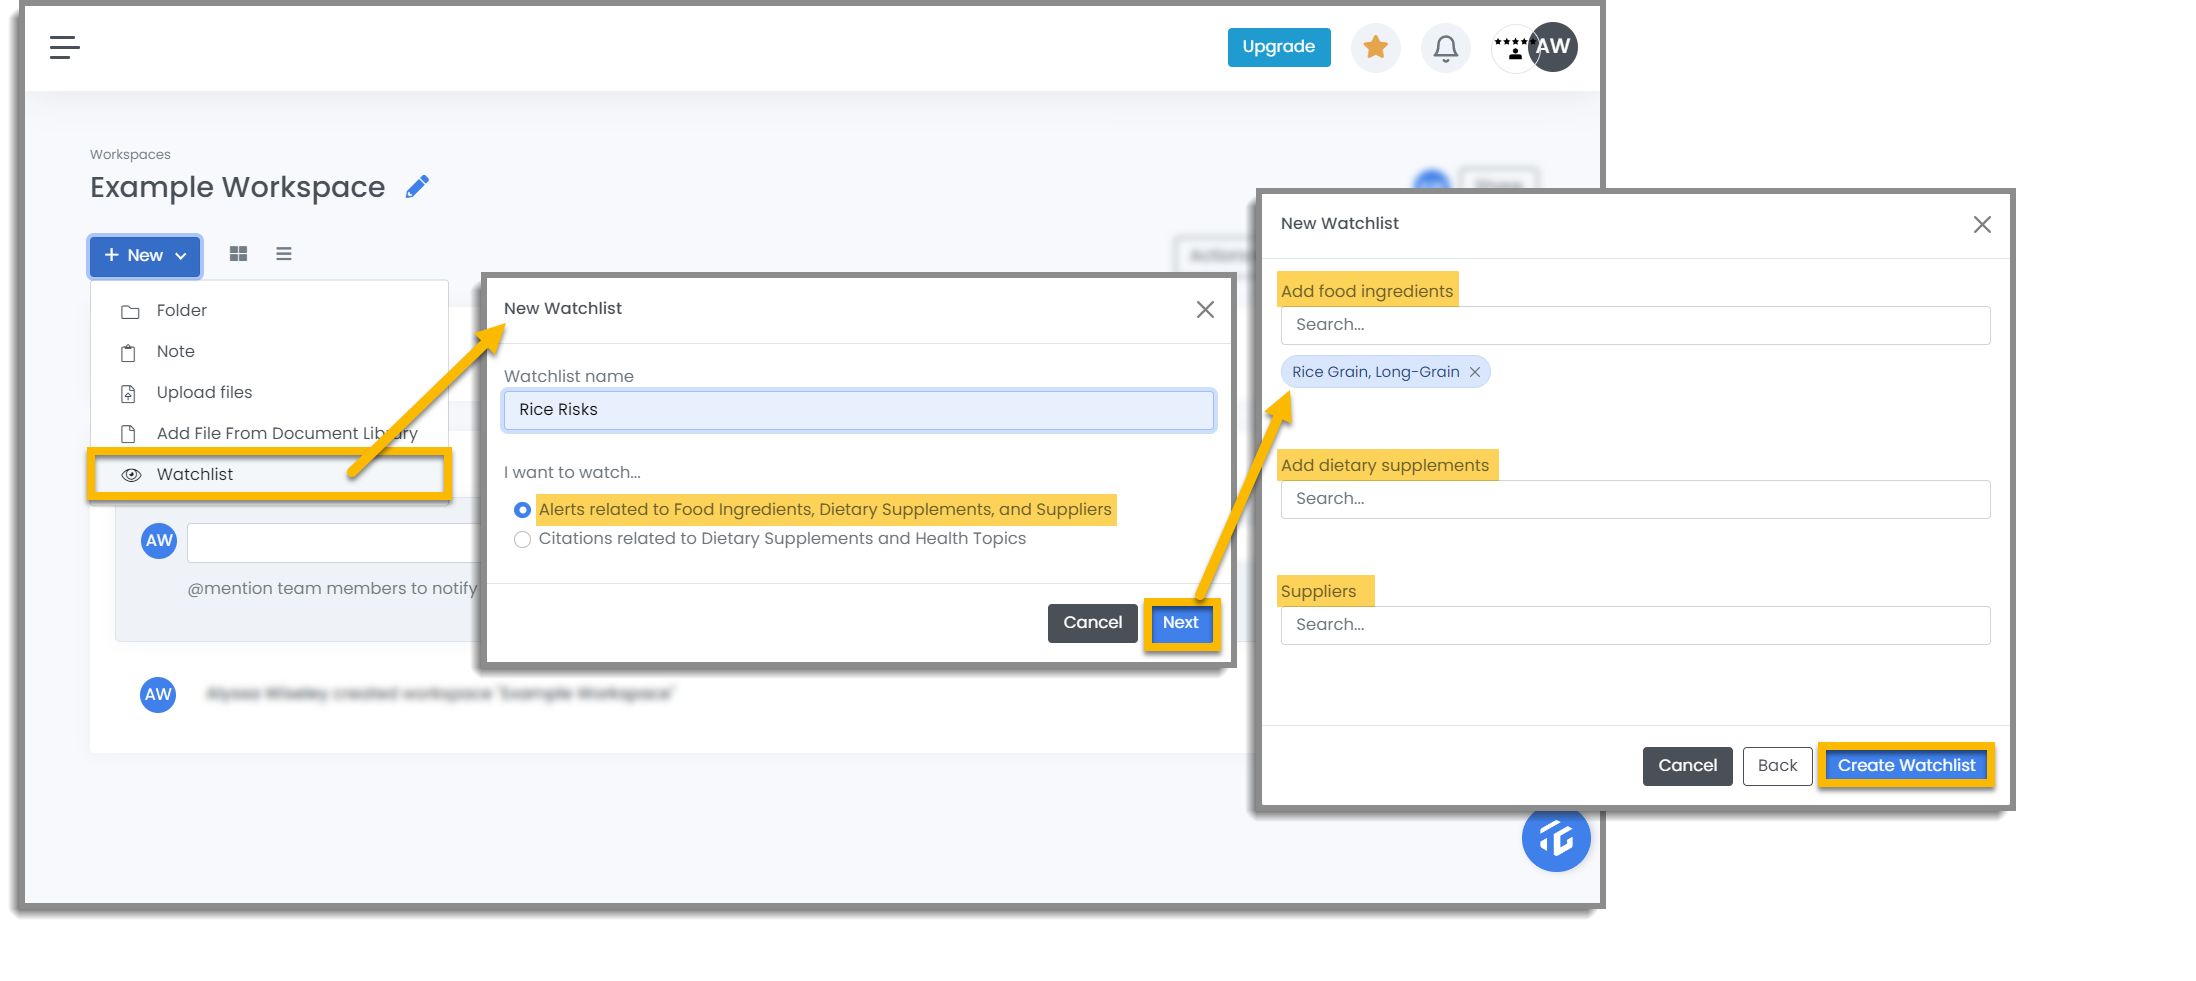Edit workspace name with pencil icon
Viewport: 2196px width, 981px height.
click(x=417, y=187)
